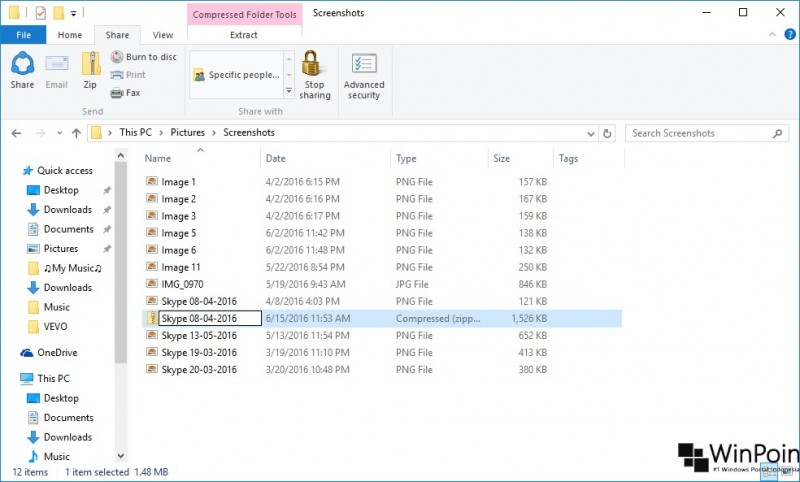Open the Extract tab
This screenshot has height=482, width=800.
[x=244, y=35]
